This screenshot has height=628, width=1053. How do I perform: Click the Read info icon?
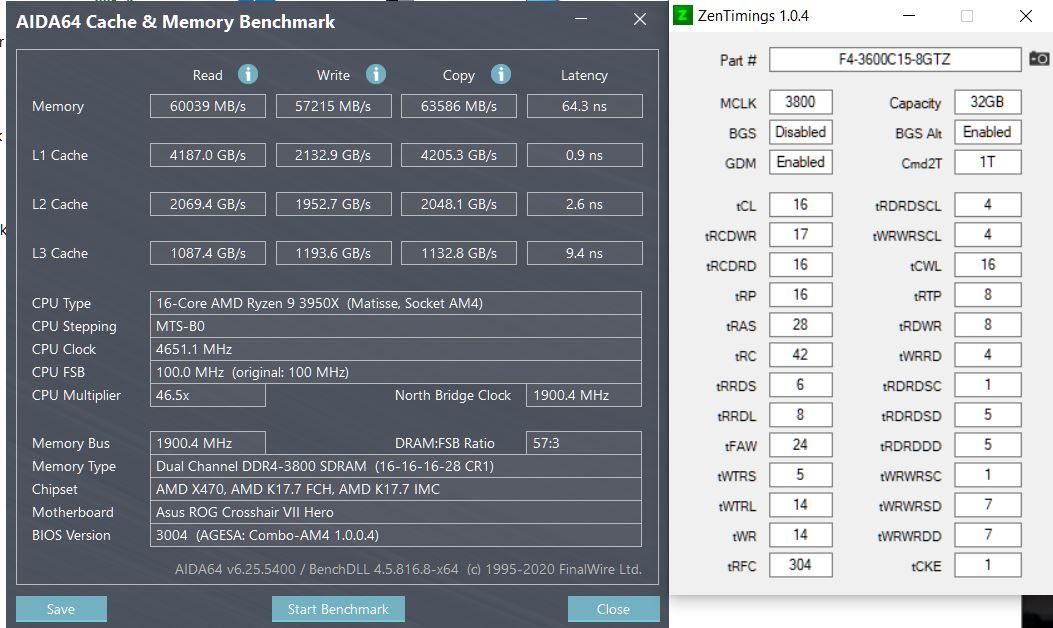[x=248, y=74]
